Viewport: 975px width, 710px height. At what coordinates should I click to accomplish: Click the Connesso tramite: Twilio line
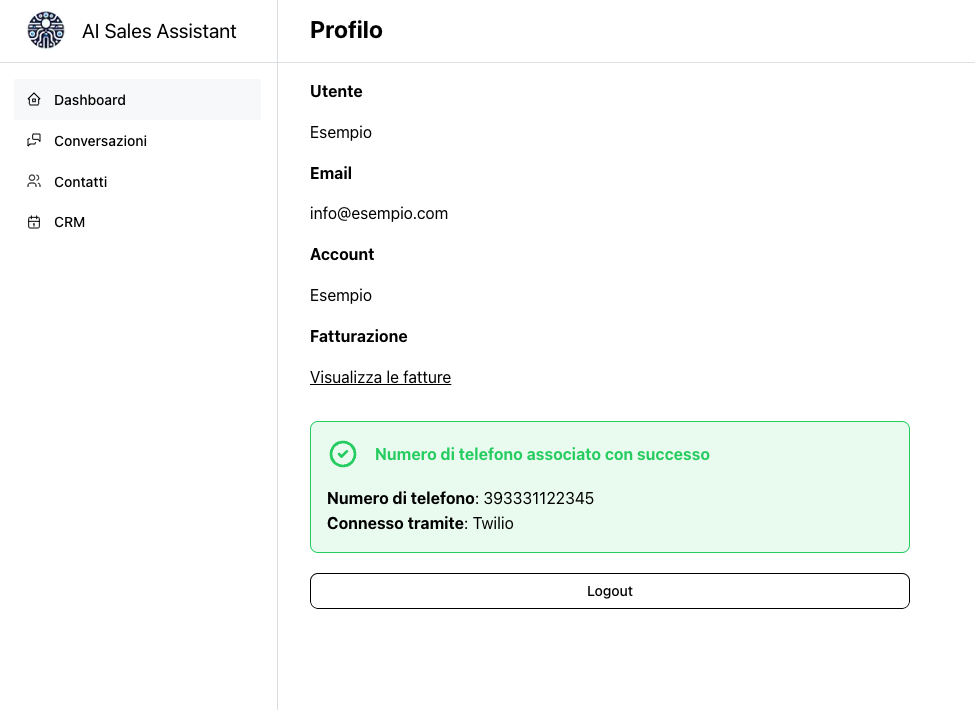tap(420, 523)
